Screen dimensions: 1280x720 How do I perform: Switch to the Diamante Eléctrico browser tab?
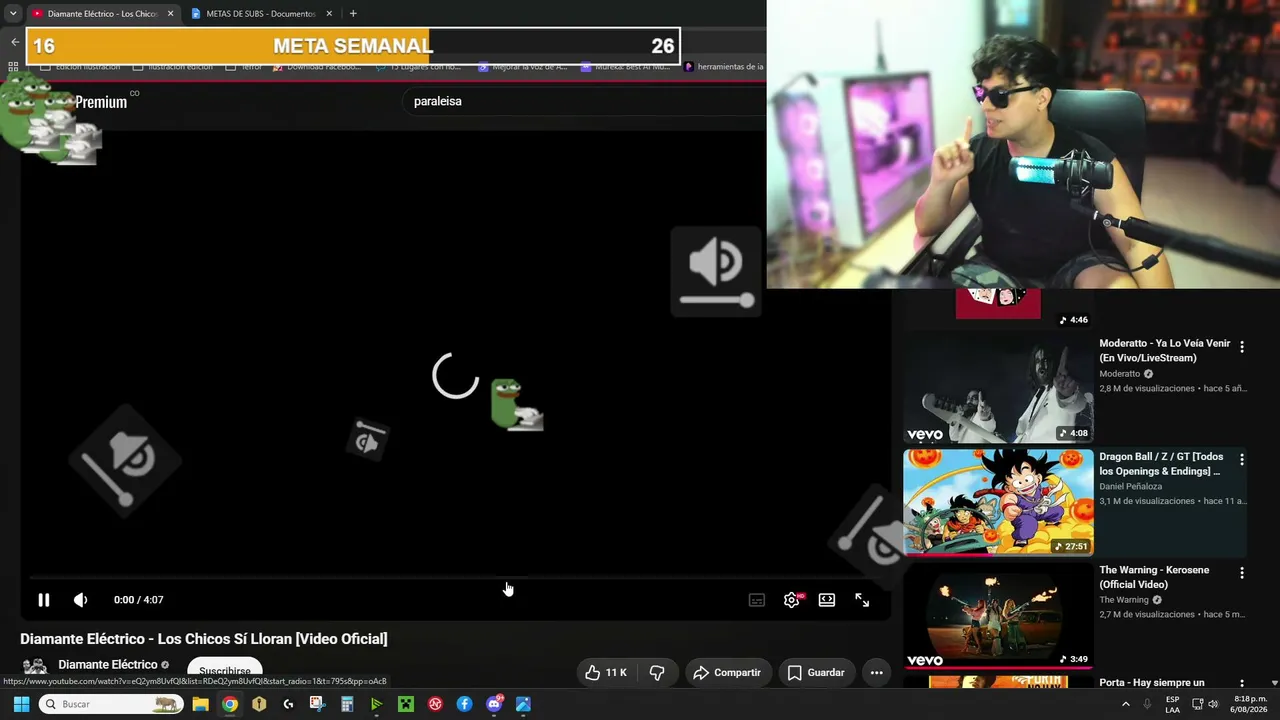pos(102,14)
